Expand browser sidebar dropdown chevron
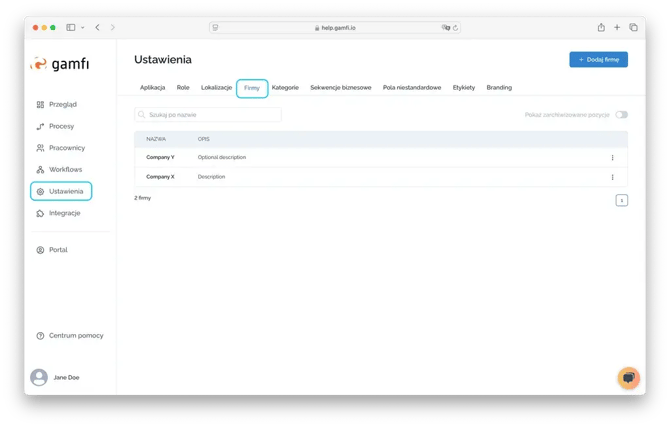The width and height of the screenshot is (670, 427). click(x=83, y=27)
